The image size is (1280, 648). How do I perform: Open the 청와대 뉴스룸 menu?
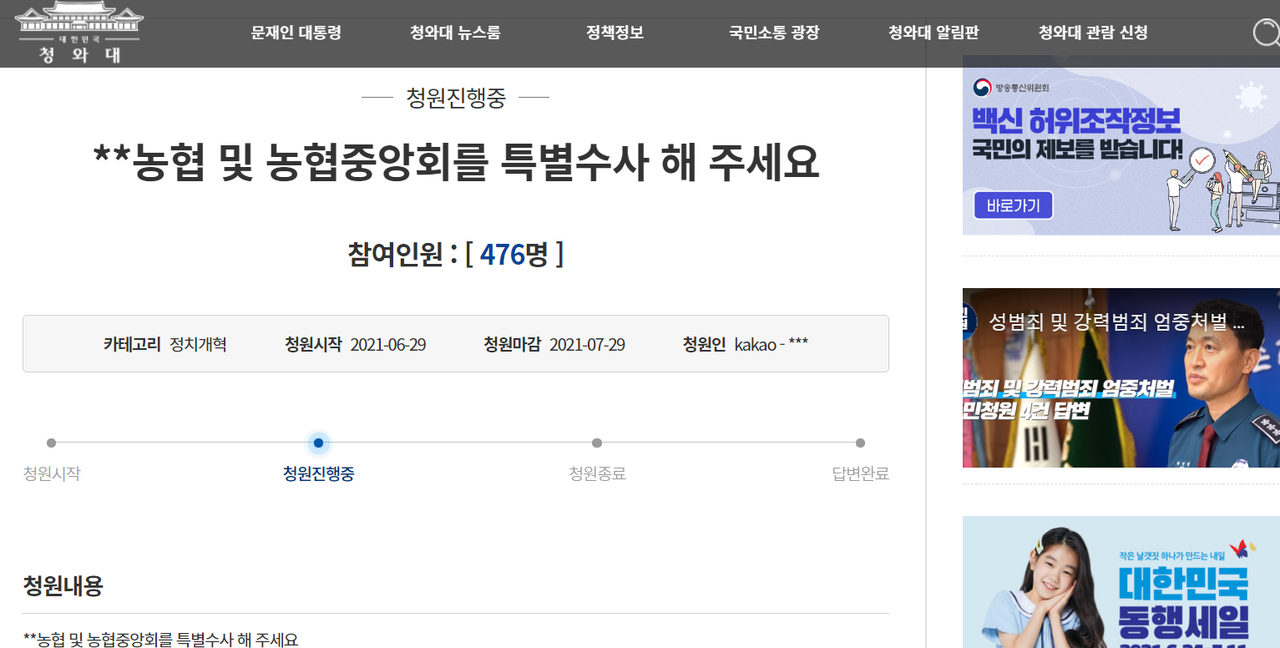pos(453,32)
